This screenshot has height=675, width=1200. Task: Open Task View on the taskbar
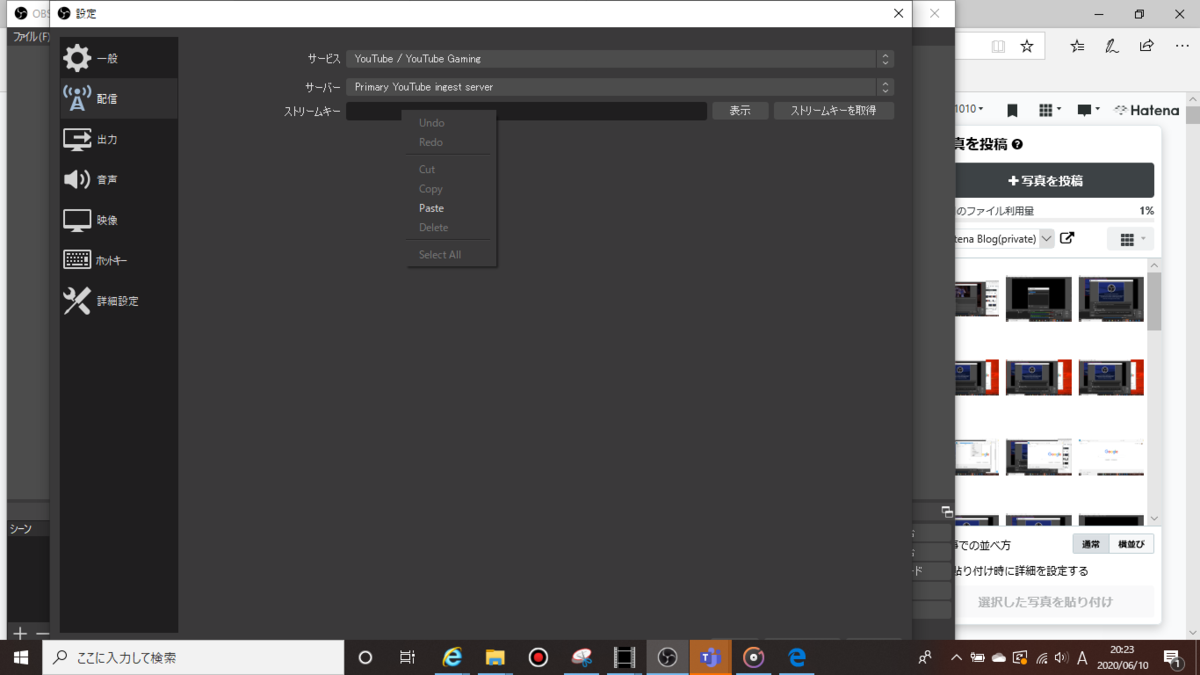pos(407,657)
